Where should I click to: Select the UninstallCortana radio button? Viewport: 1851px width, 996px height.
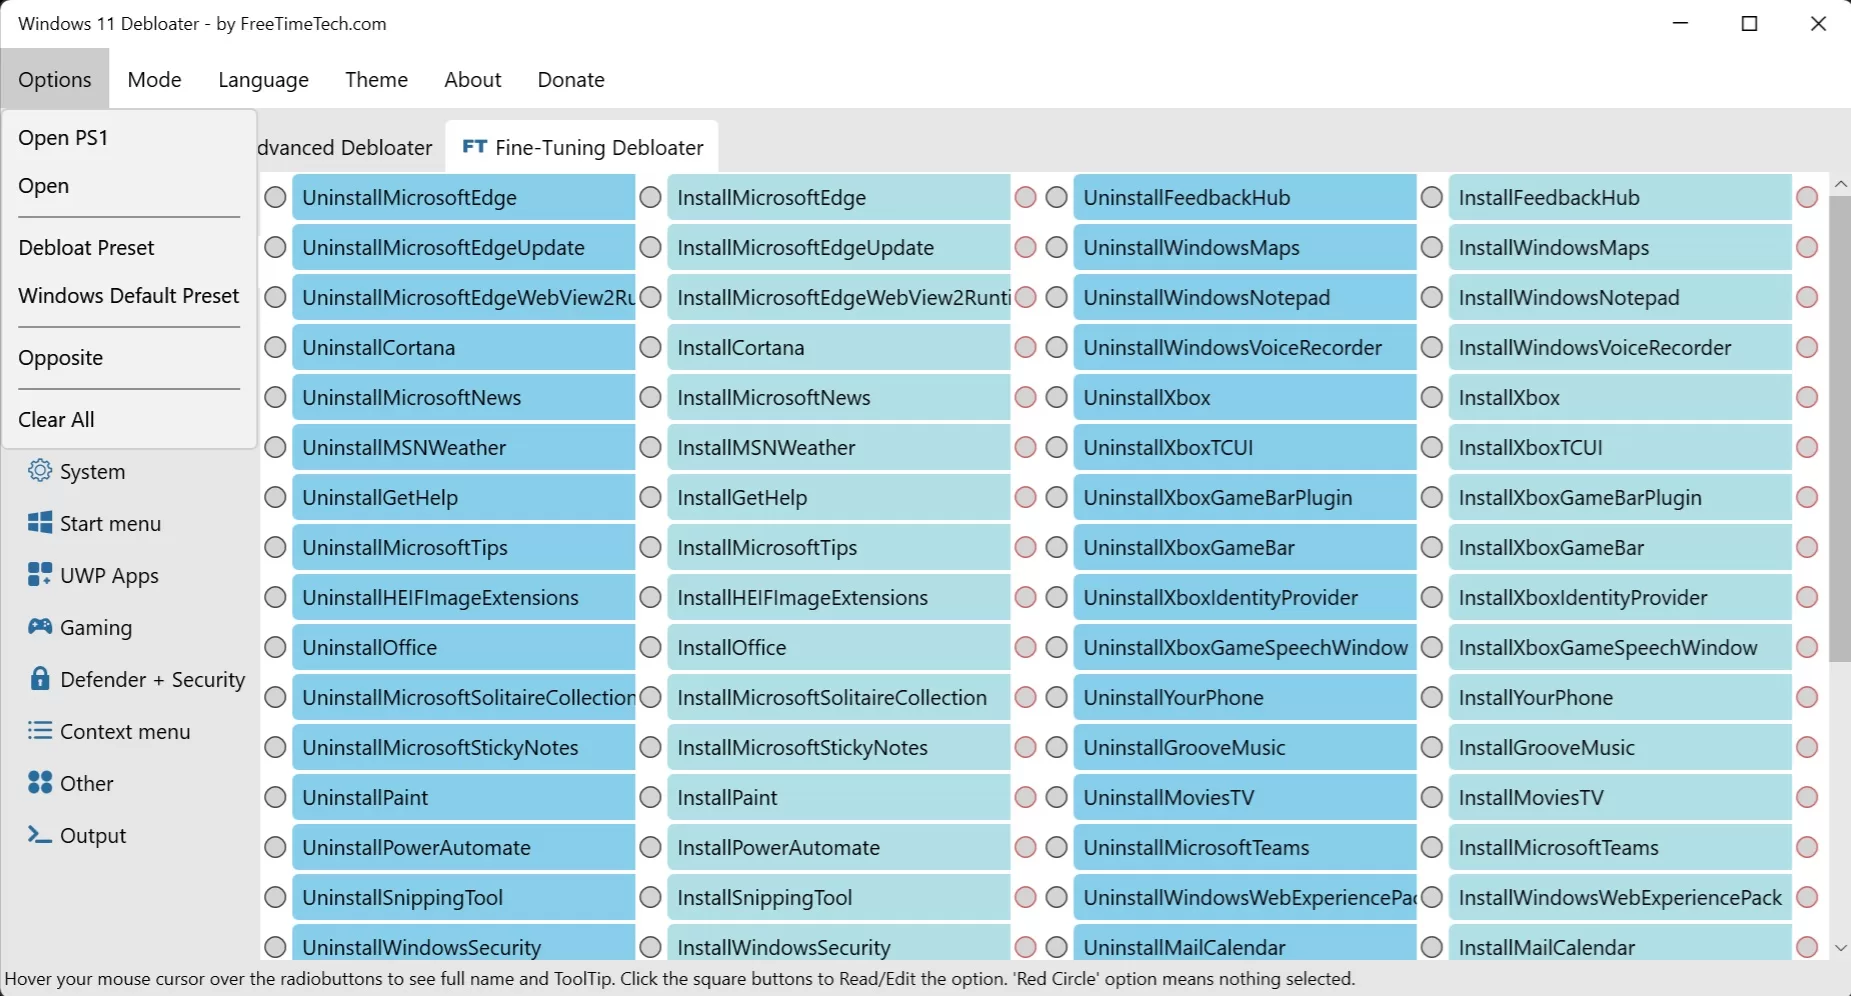[x=275, y=347]
